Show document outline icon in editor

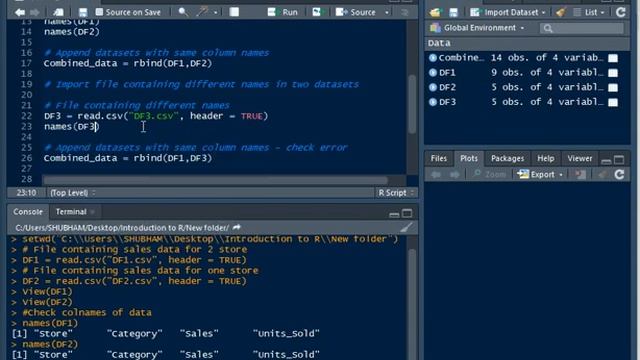click(x=404, y=12)
